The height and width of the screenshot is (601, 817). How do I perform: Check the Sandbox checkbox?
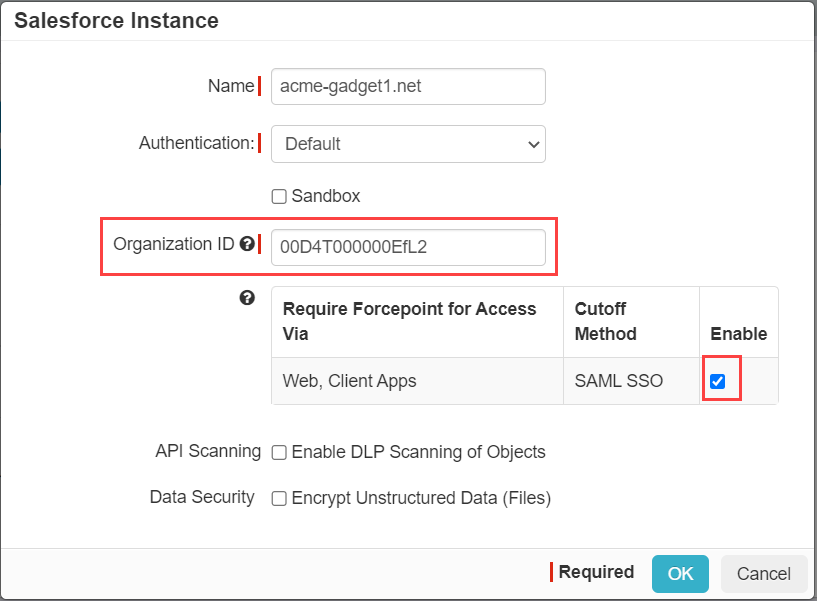[278, 195]
